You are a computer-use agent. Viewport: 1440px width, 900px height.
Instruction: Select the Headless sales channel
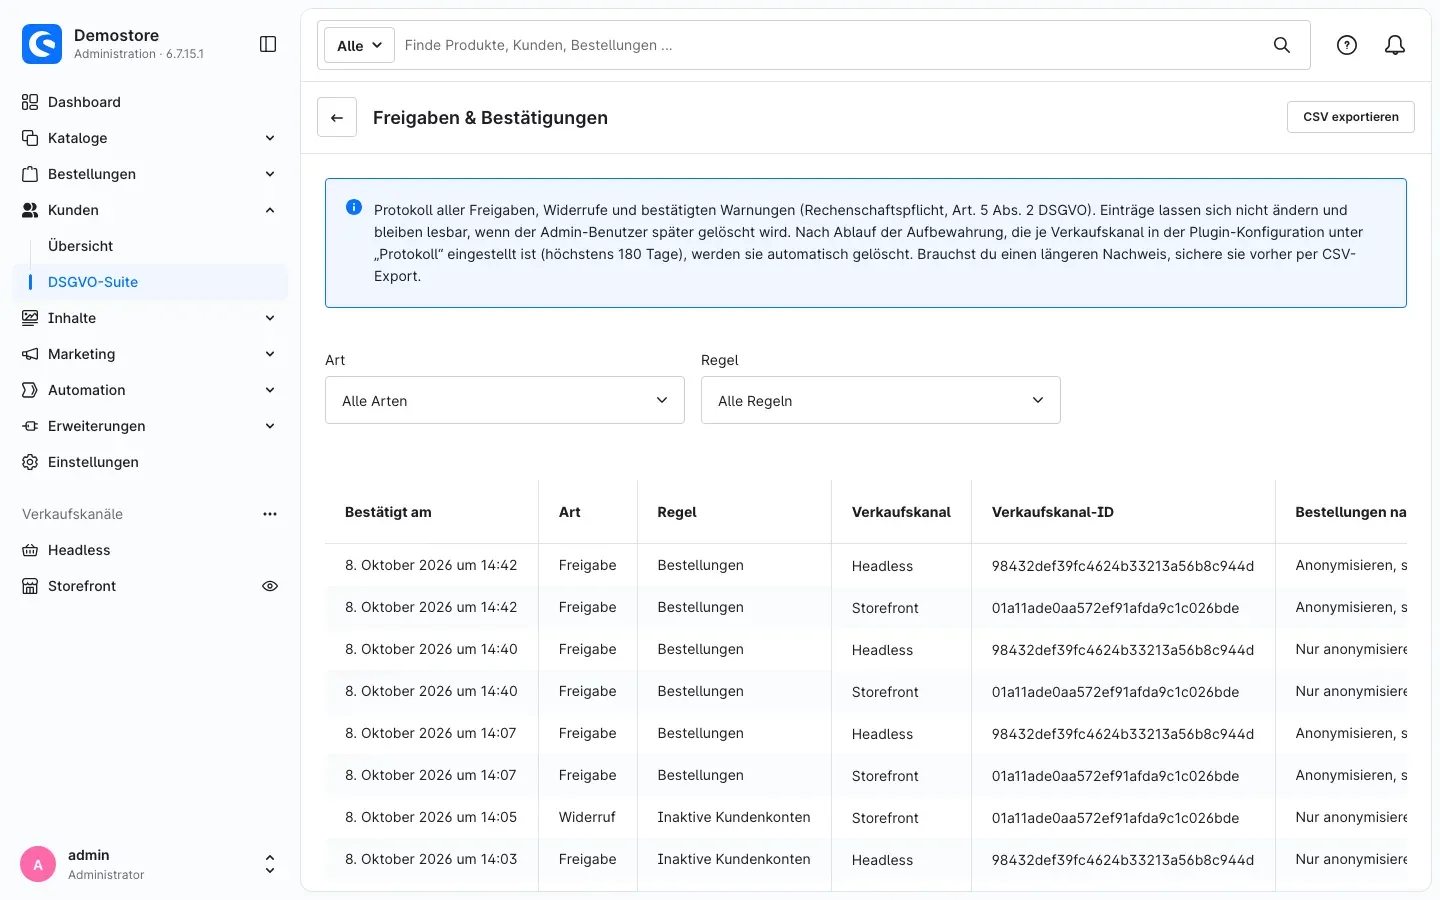79,550
